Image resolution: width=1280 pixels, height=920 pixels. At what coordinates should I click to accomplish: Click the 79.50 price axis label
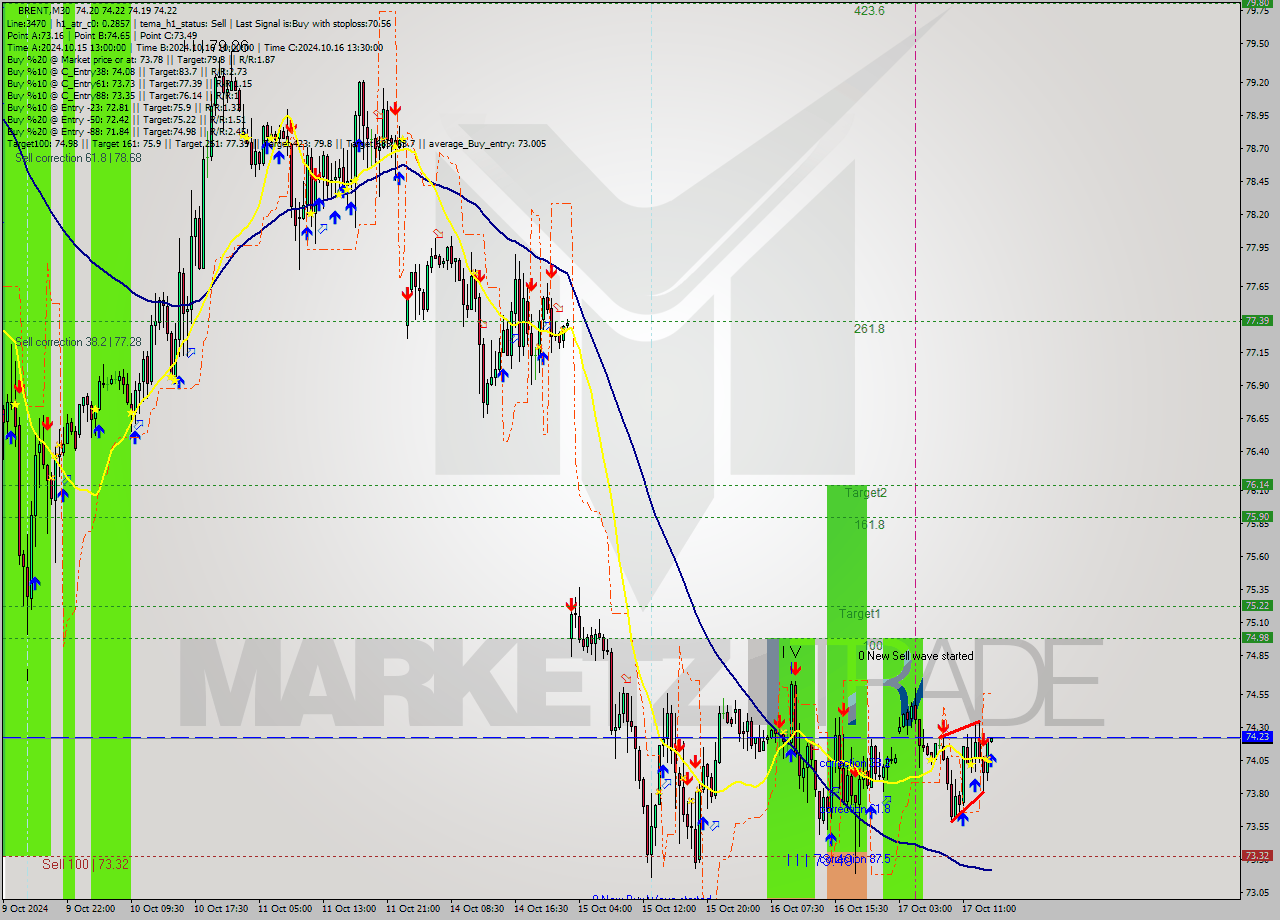tap(1257, 43)
